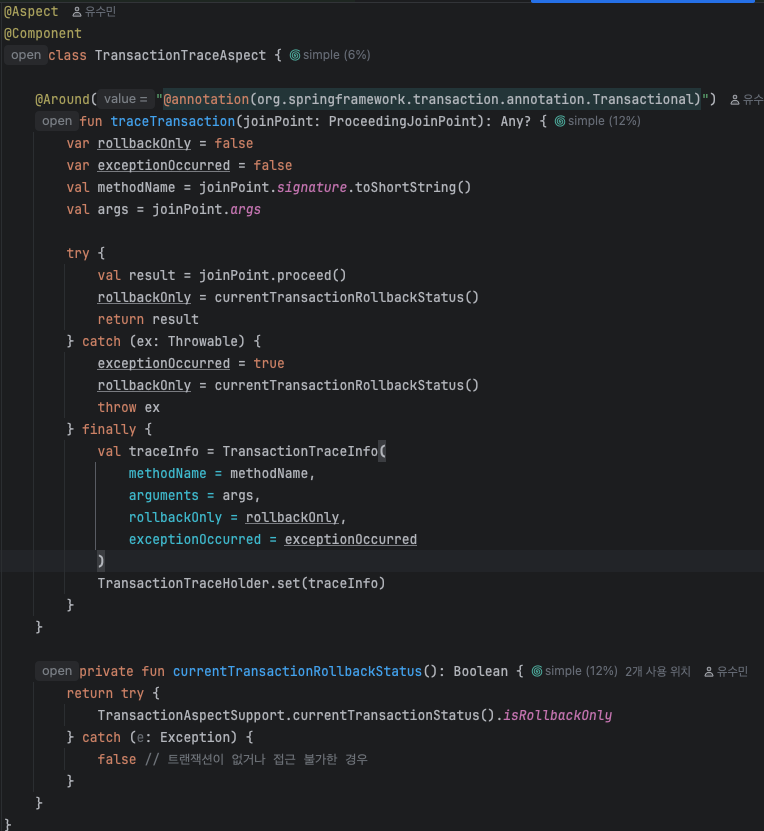The height and width of the screenshot is (831, 764).
Task: Select the TransactionTraceAspect class name
Action: [x=180, y=55]
